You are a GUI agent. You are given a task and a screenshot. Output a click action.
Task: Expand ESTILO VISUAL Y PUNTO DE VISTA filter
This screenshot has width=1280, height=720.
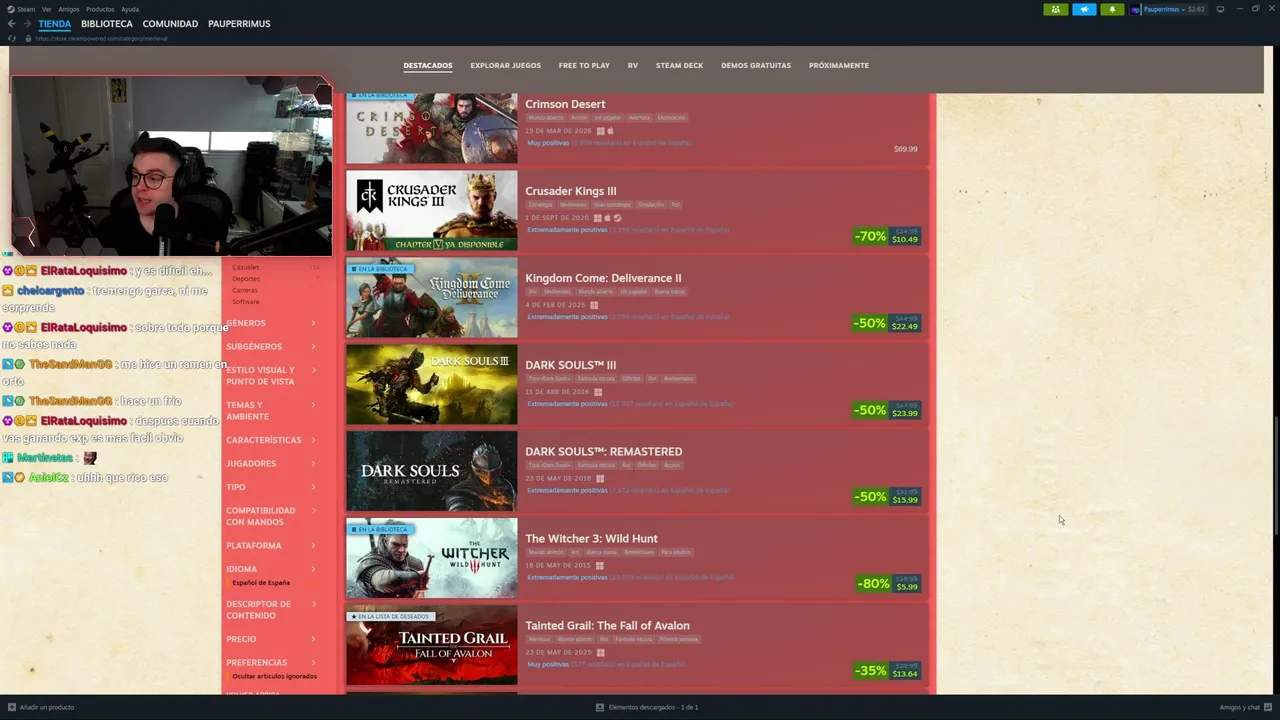pyautogui.click(x=271, y=376)
